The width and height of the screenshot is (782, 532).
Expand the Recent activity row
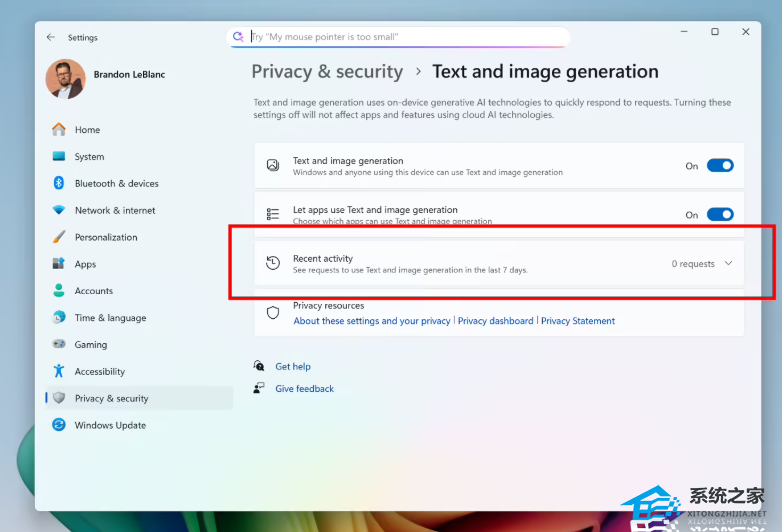[450, 264]
